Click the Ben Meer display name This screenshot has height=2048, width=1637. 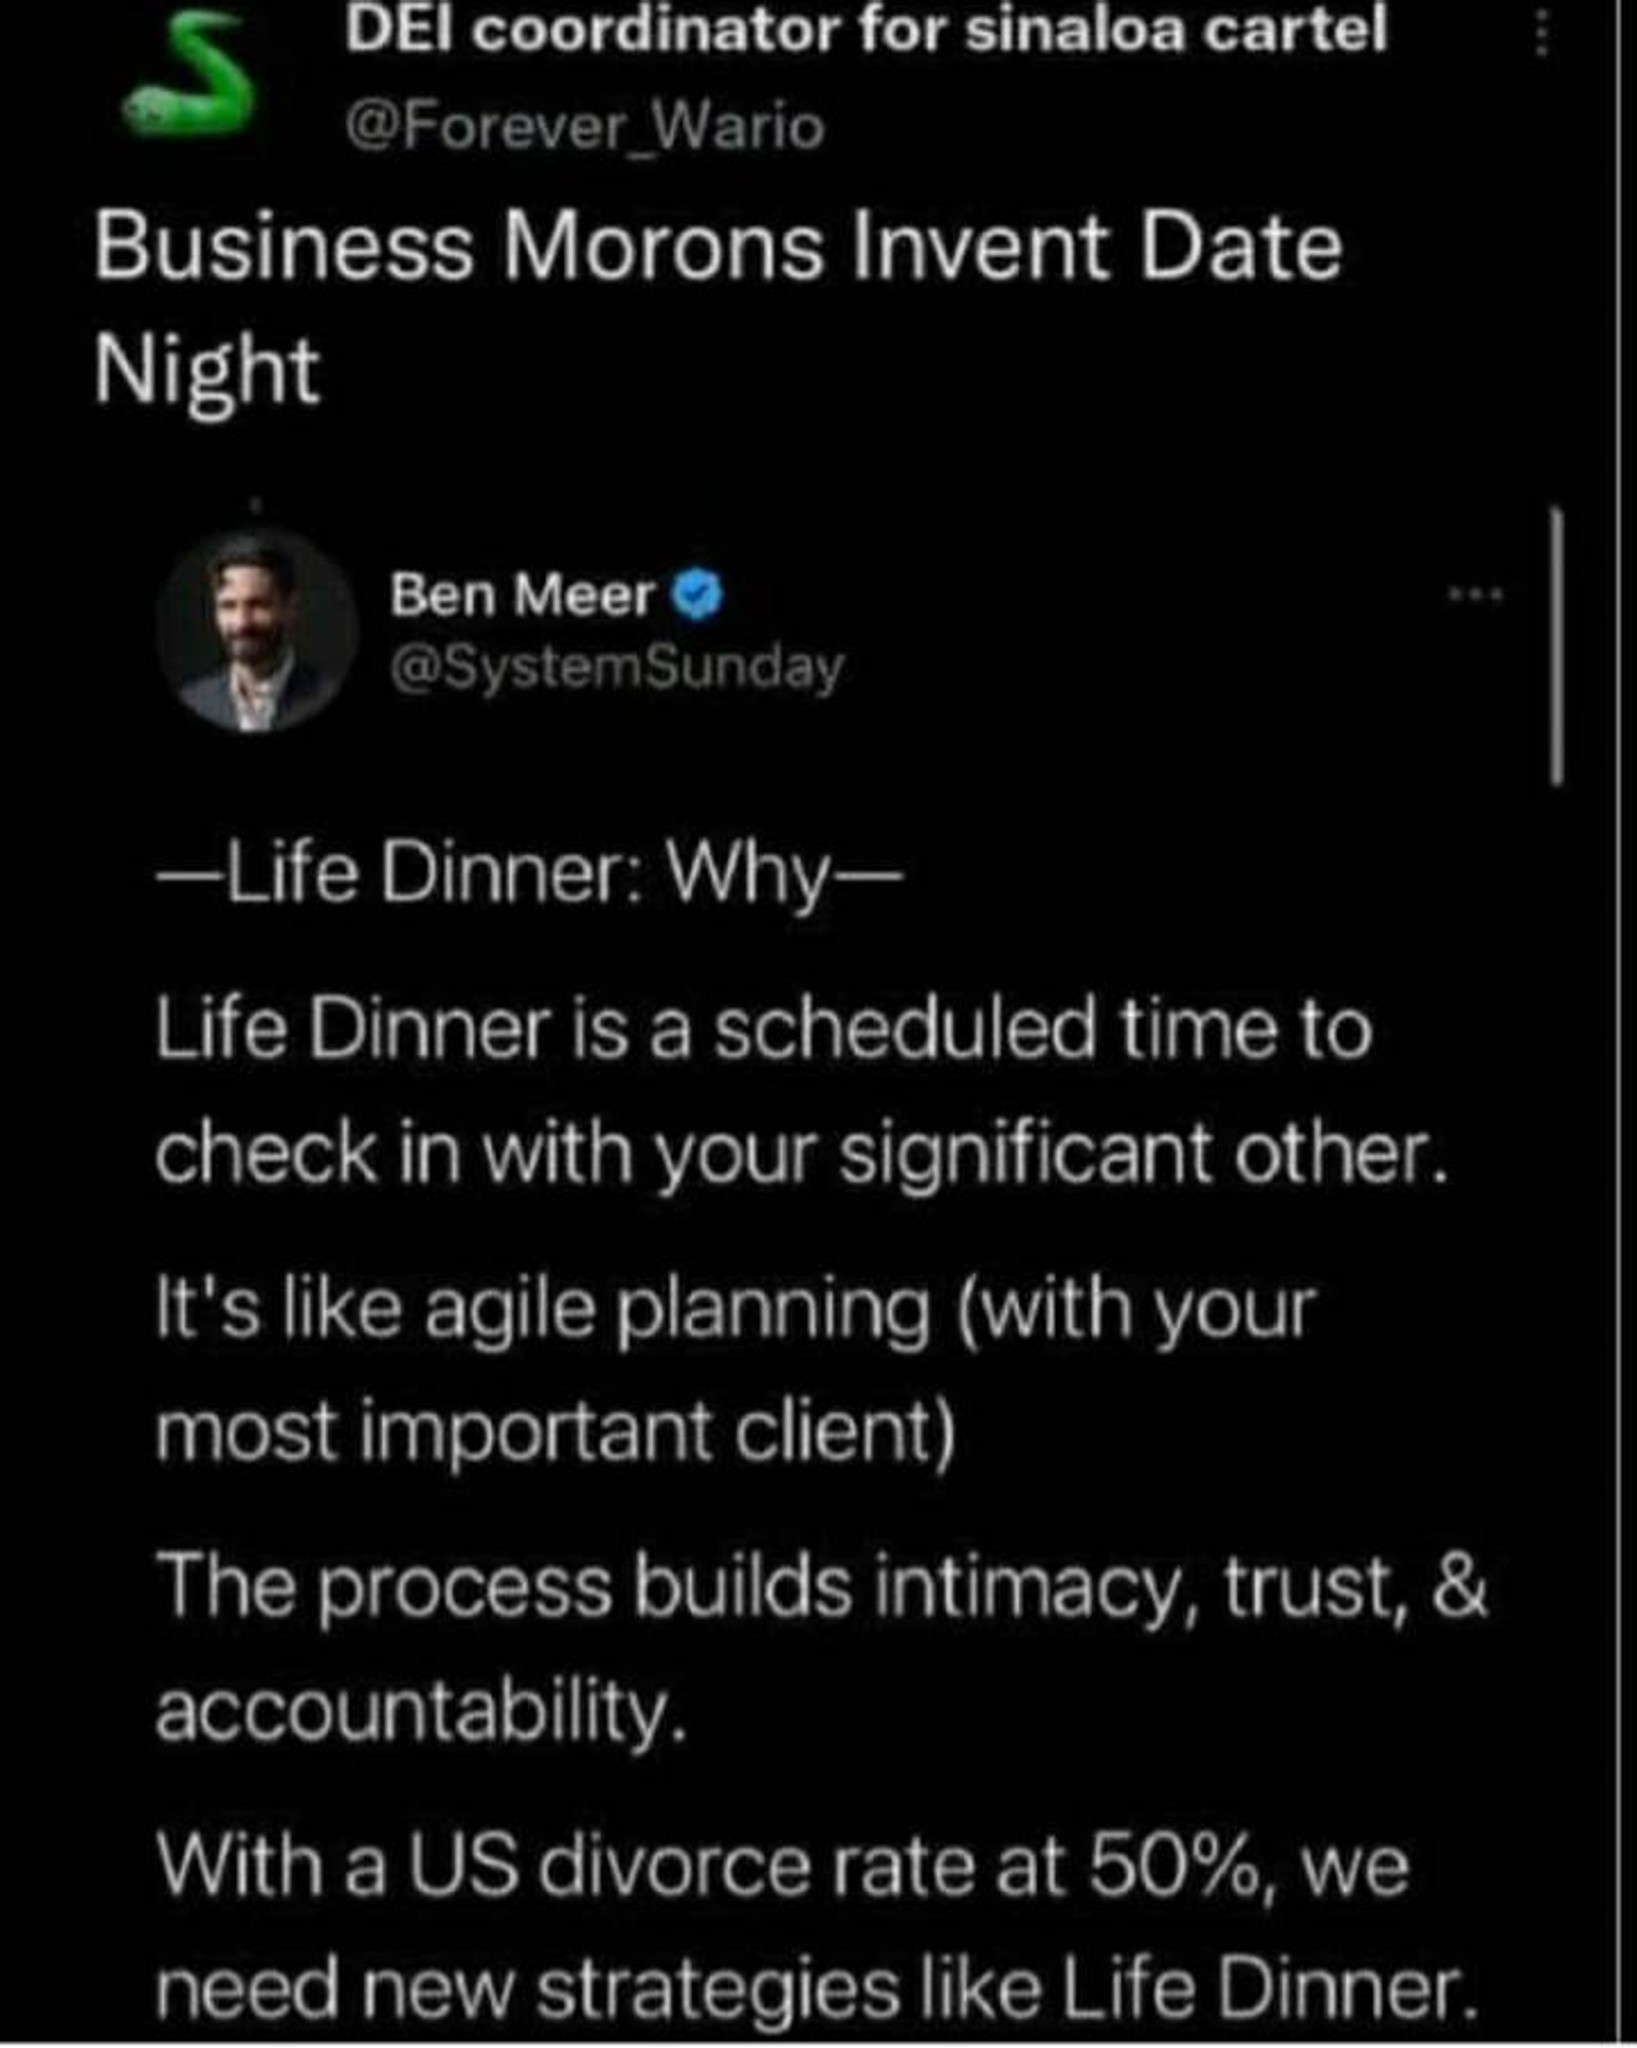click(521, 596)
